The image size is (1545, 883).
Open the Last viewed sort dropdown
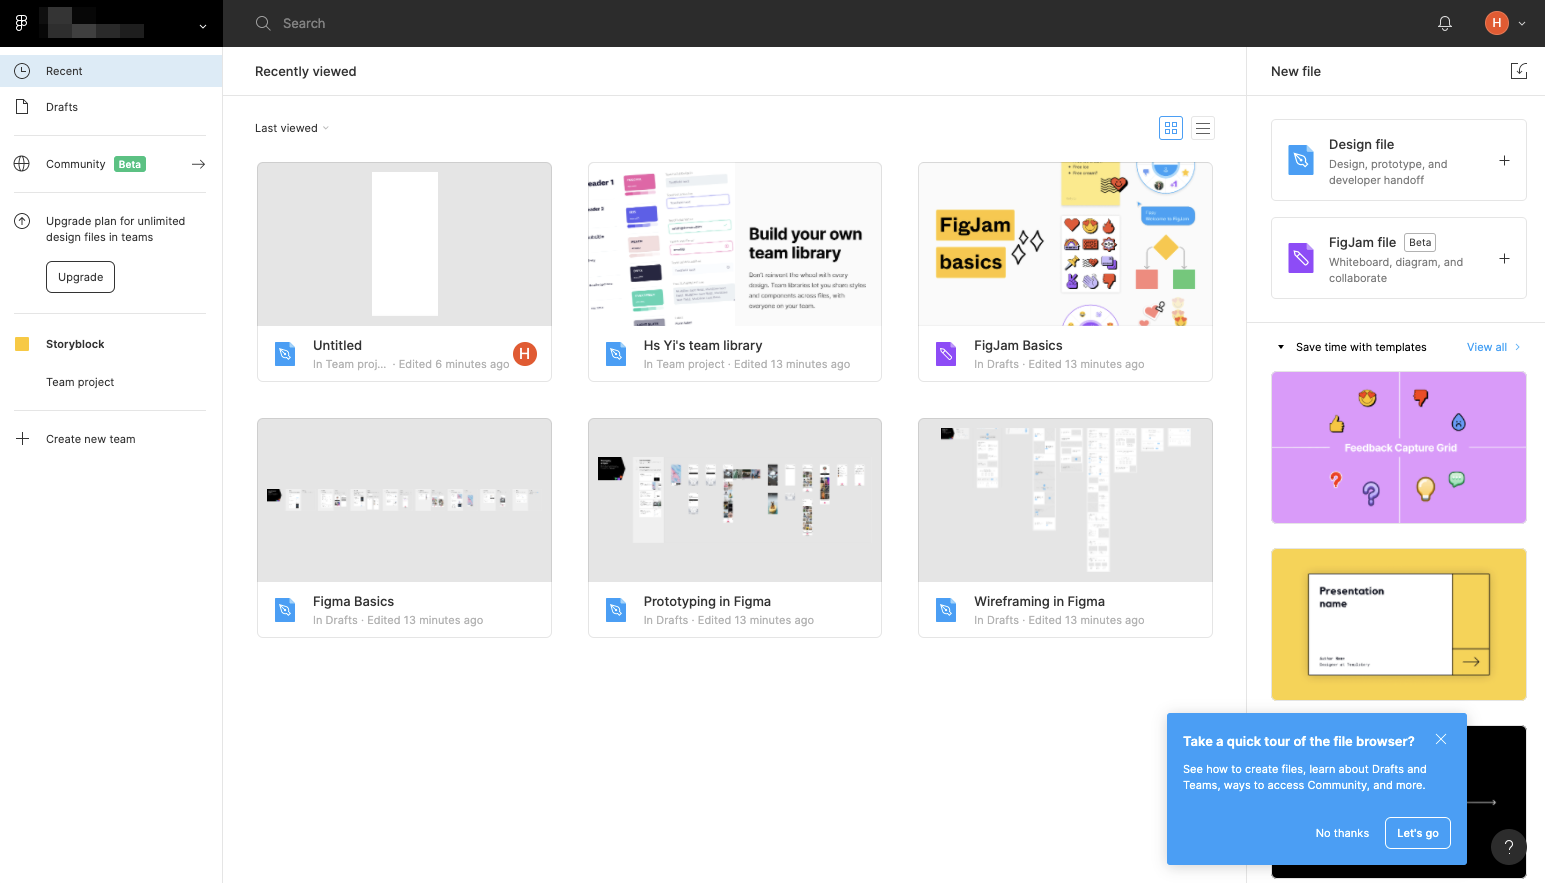click(x=291, y=128)
